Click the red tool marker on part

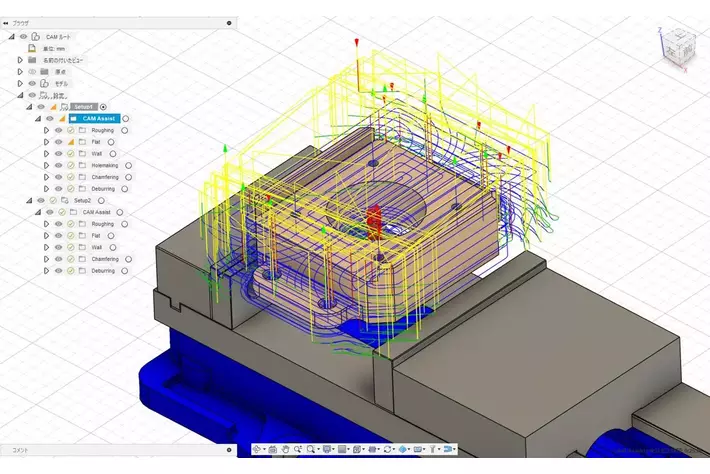[x=375, y=217]
